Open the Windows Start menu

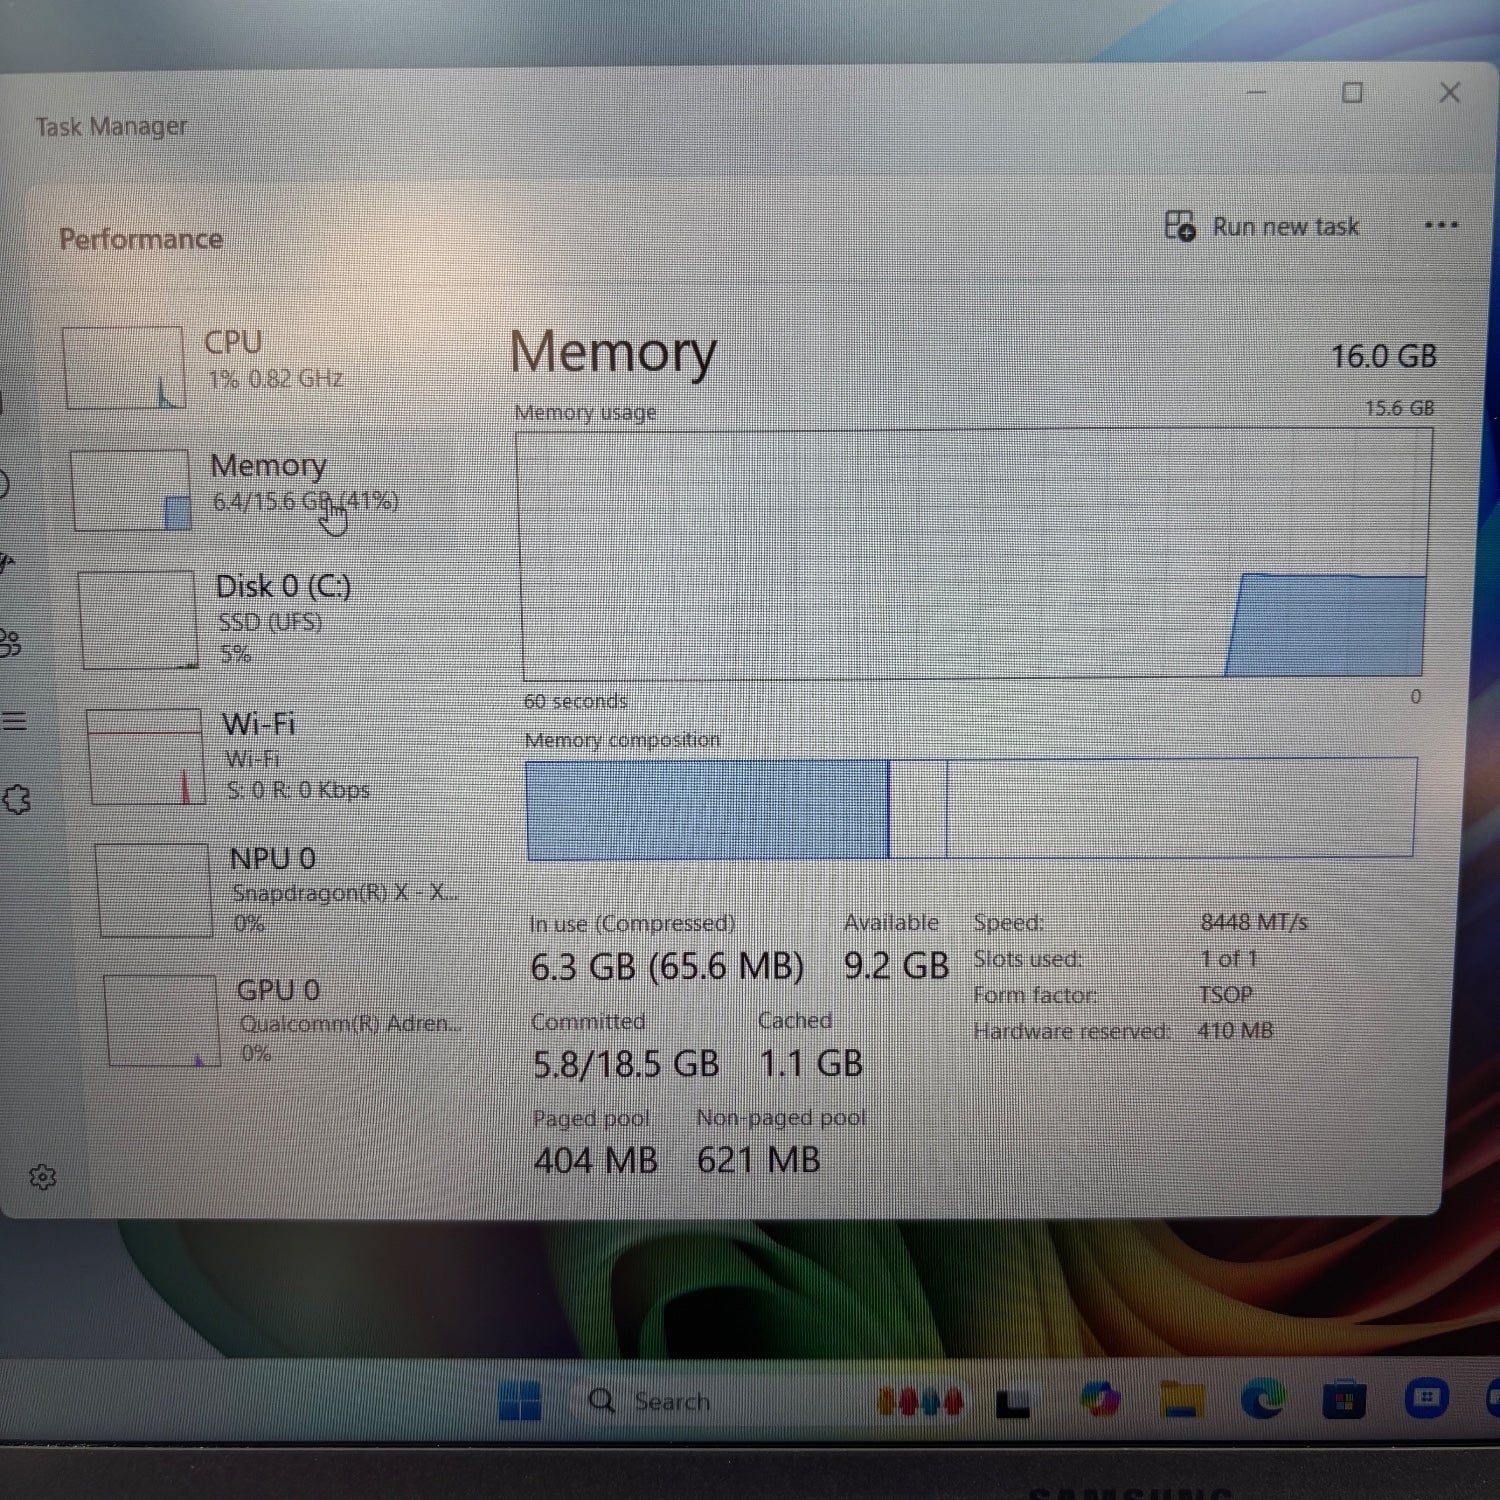[x=520, y=1401]
